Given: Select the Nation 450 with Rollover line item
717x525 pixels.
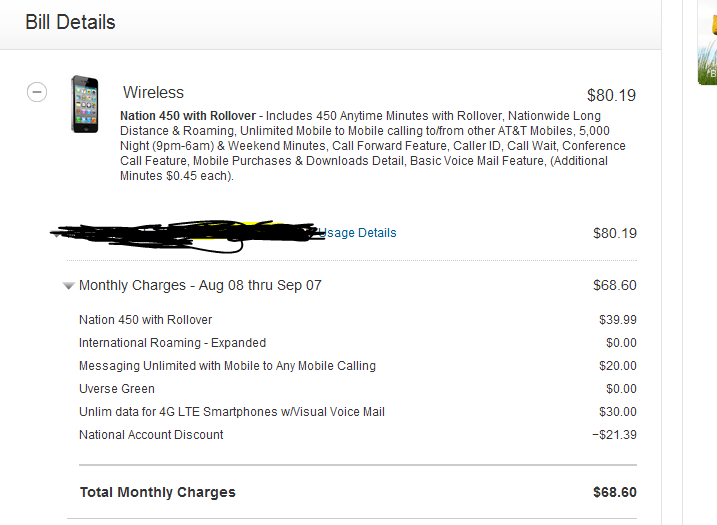Looking at the screenshot, I should [145, 320].
